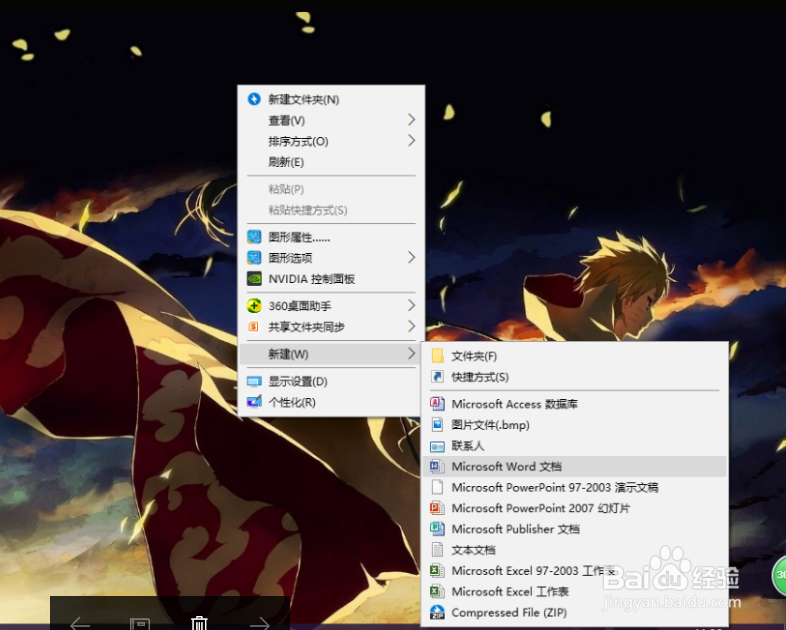Expand the 查看(V) submenu arrow
The width and height of the screenshot is (786, 630).
coord(412,120)
